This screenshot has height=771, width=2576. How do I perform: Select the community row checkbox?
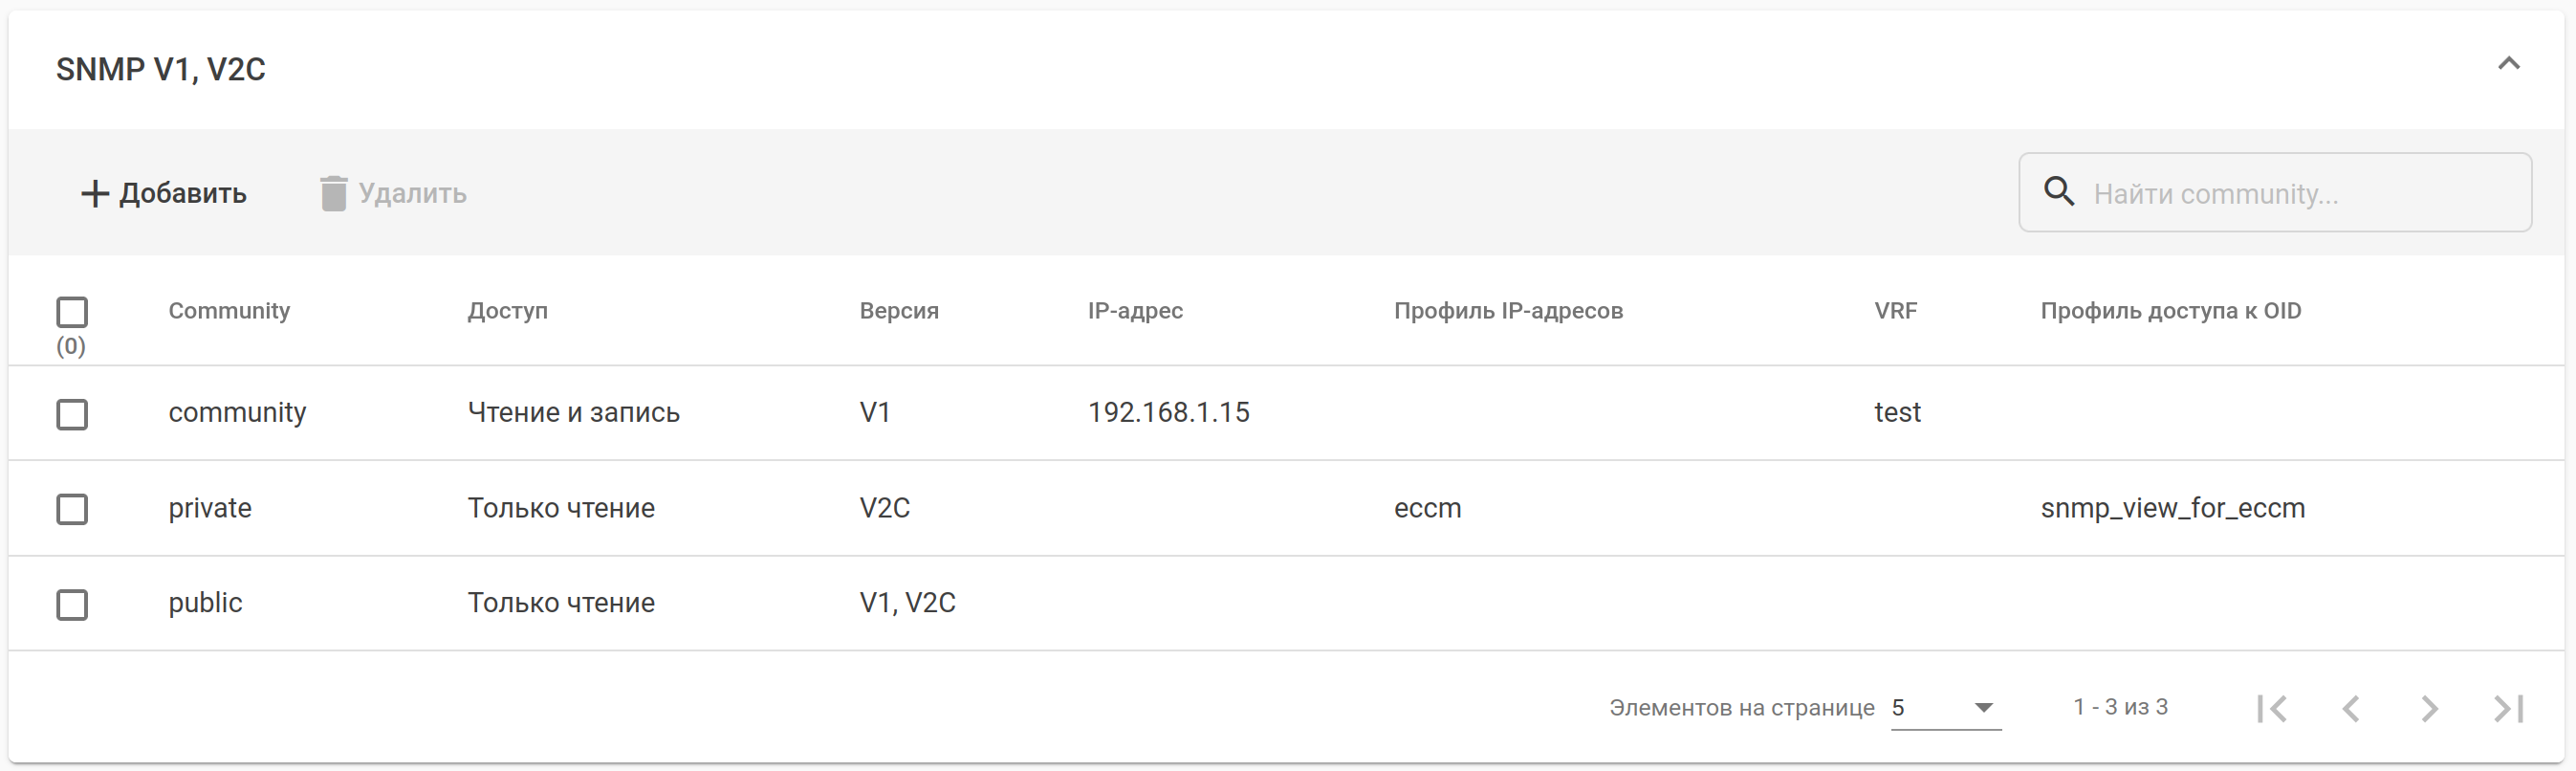(72, 414)
